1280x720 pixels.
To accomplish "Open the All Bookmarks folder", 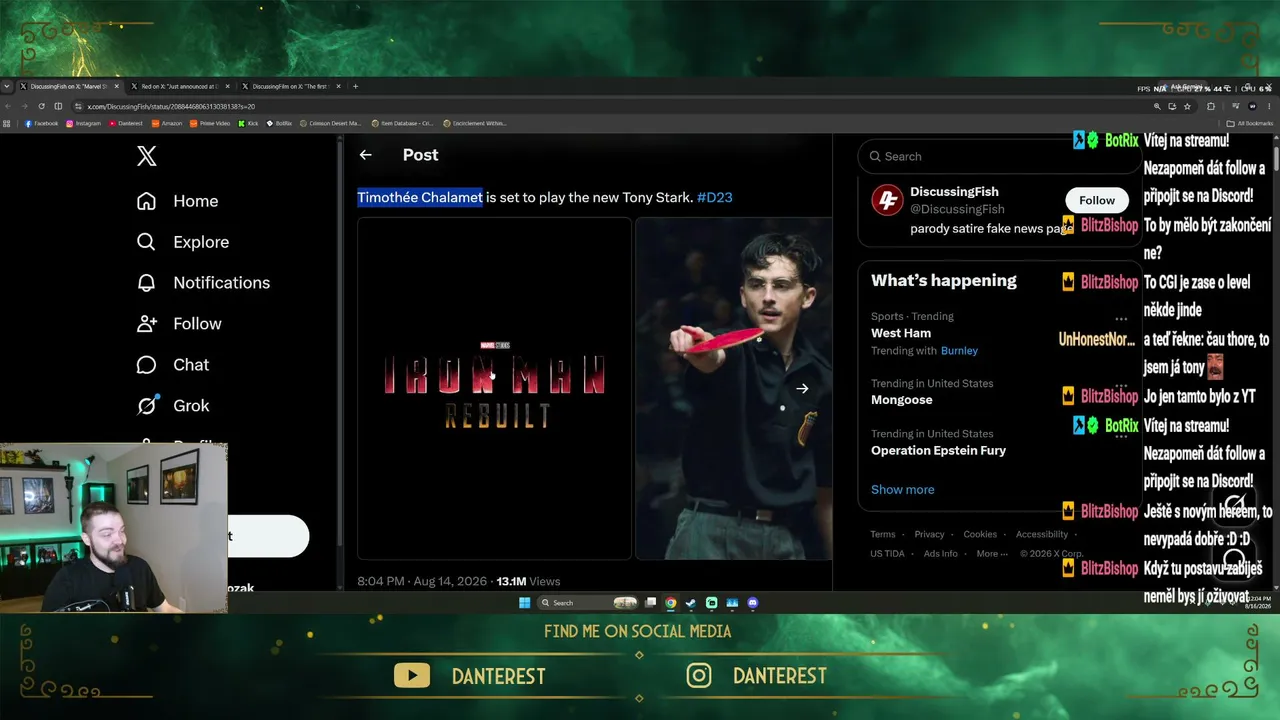I will [1250, 124].
